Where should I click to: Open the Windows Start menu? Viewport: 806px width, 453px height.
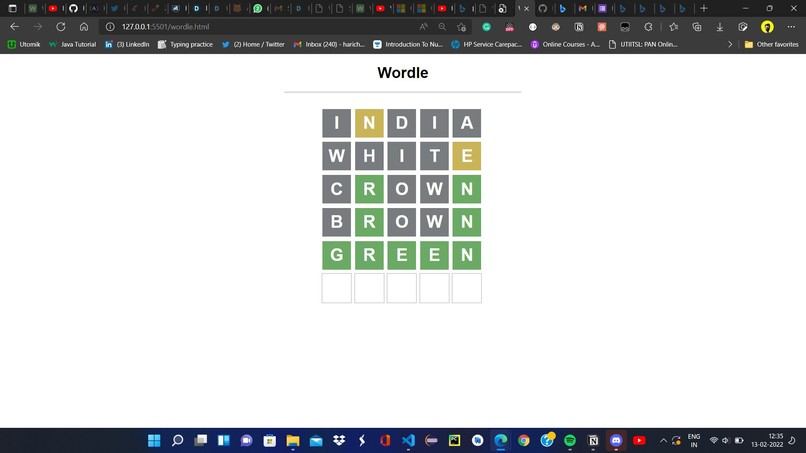tap(154, 440)
